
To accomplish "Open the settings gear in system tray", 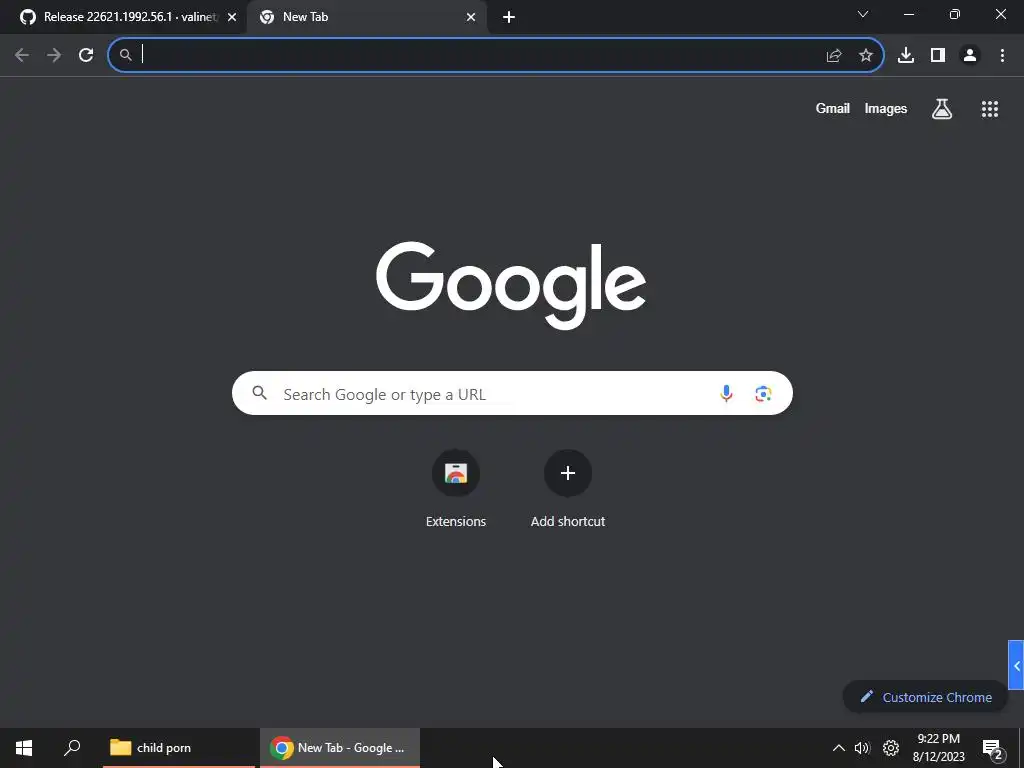I will [891, 748].
